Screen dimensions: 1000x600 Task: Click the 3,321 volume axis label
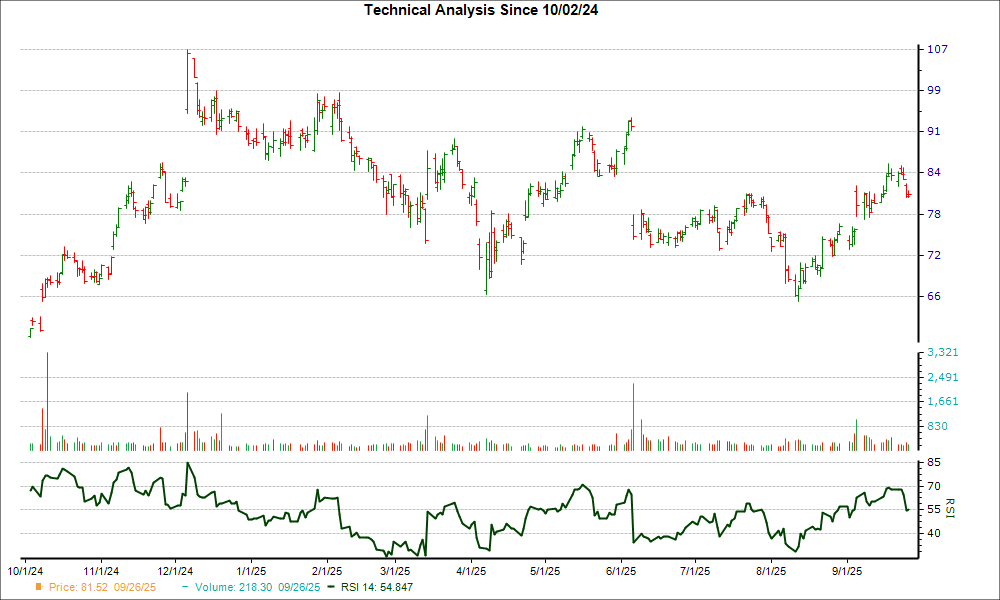(x=943, y=353)
